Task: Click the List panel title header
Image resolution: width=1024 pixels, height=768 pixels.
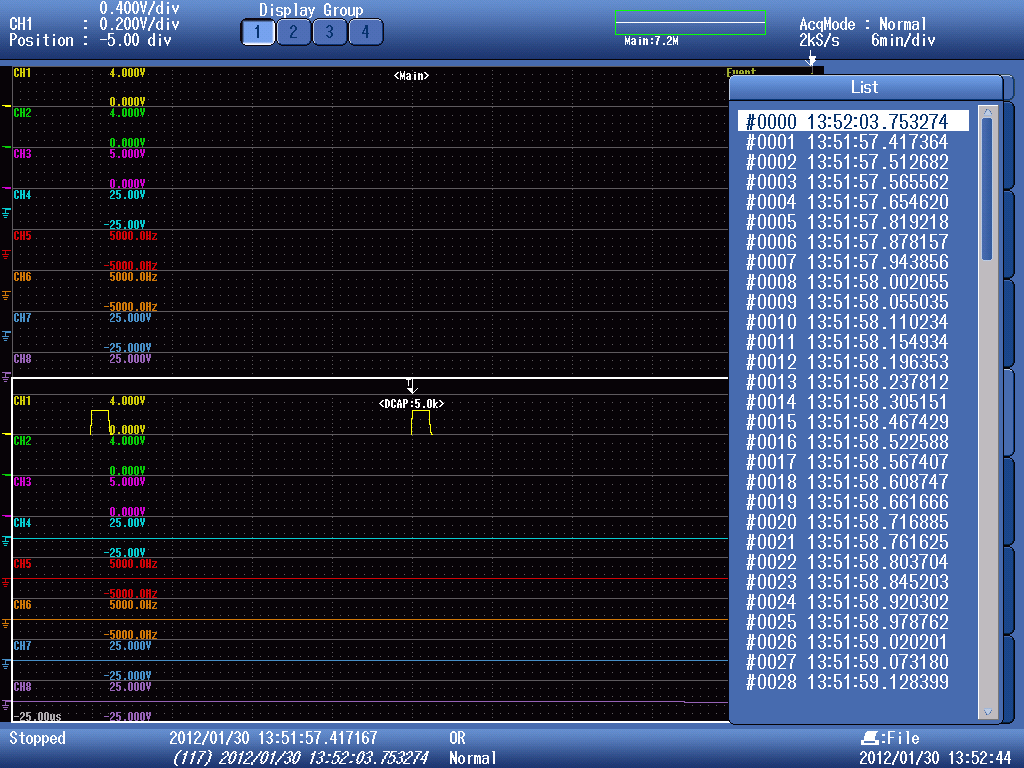Action: 864,87
